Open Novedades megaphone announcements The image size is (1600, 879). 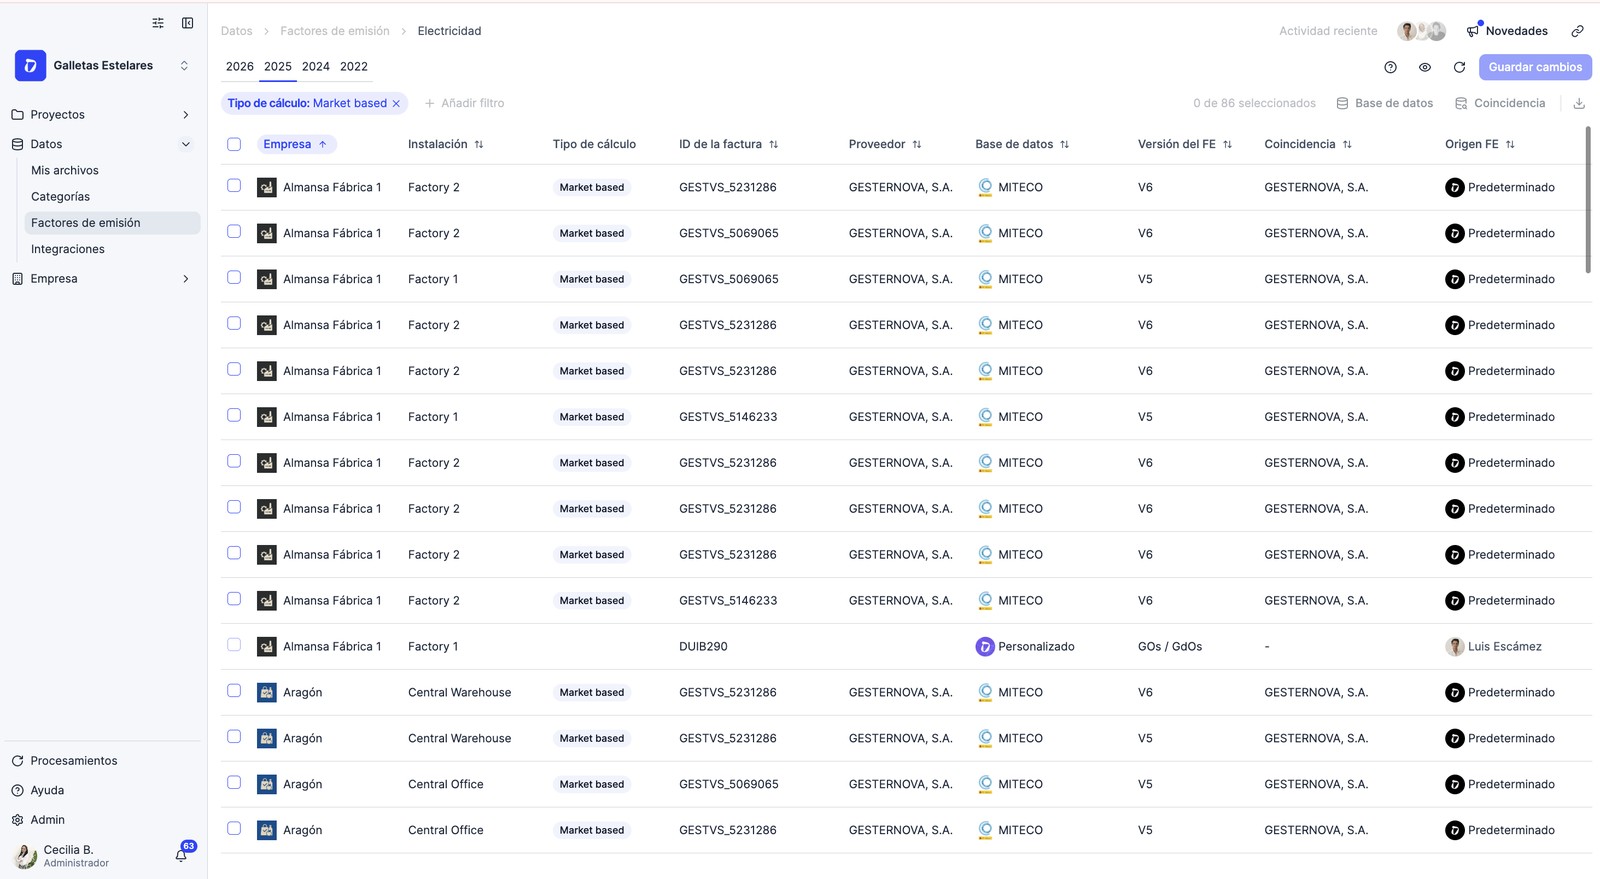pos(1507,31)
